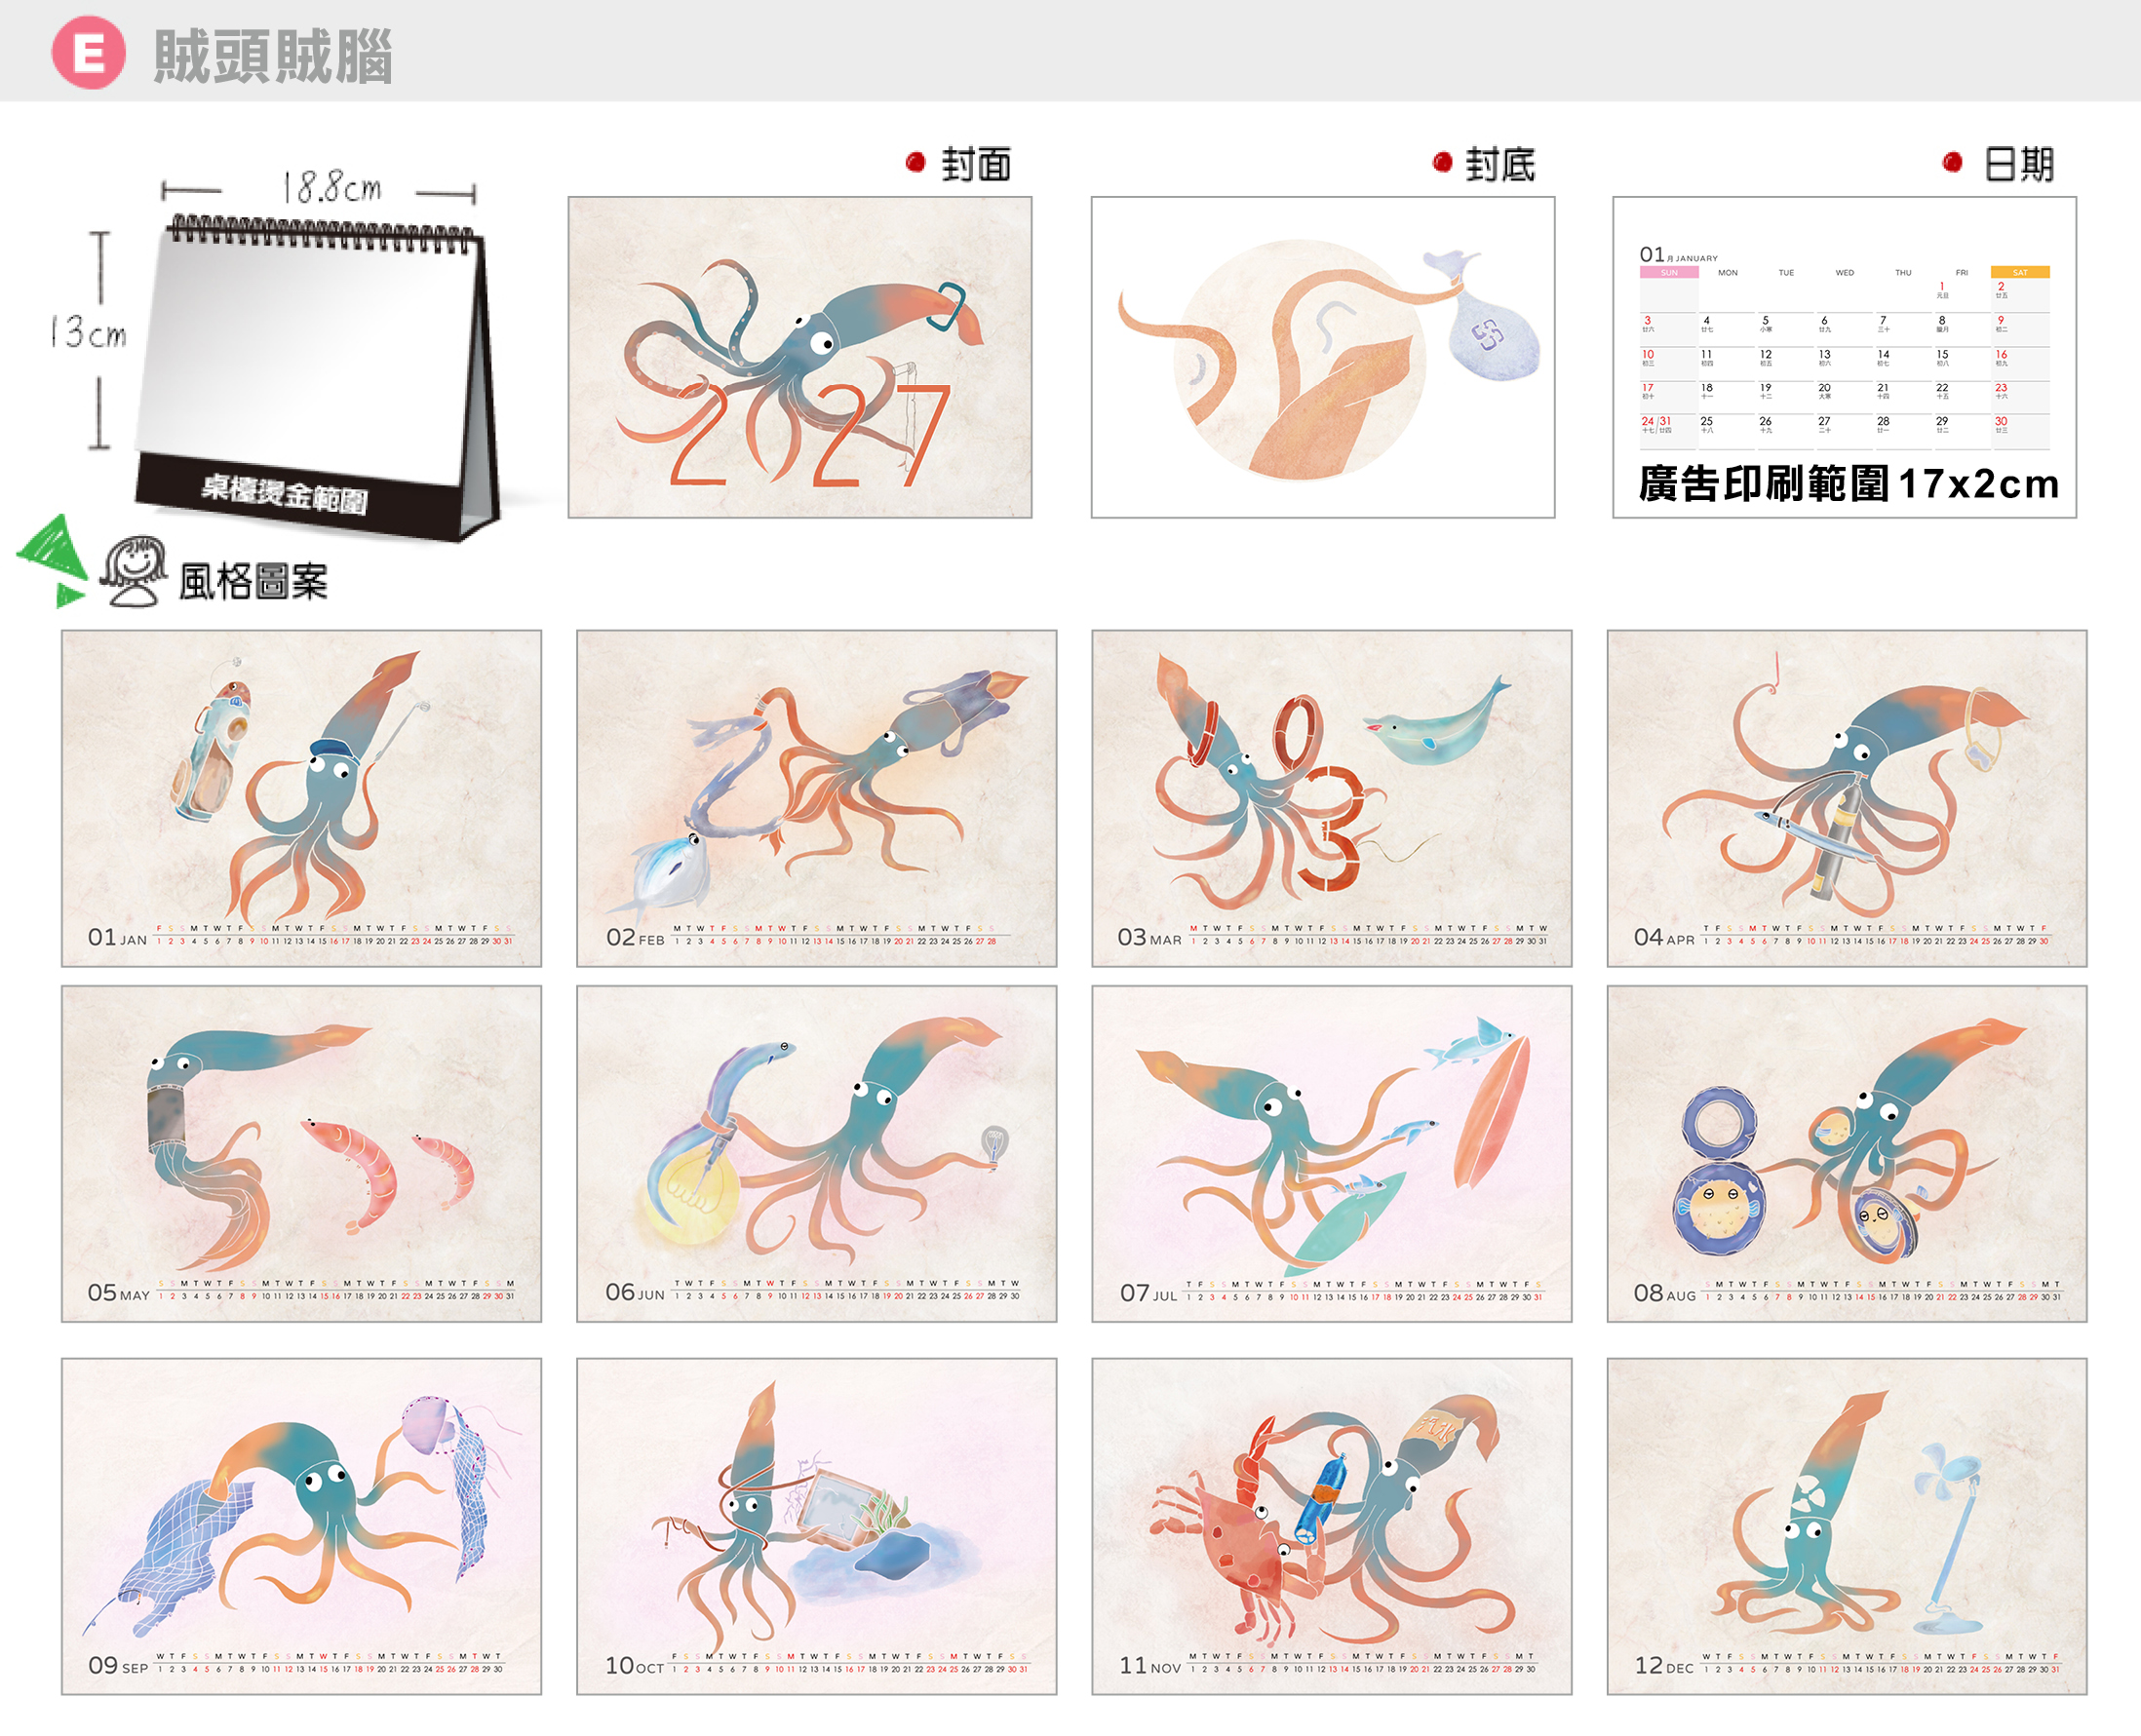Image resolution: width=2141 pixels, height=1736 pixels.
Task: Select the 08 AUG pufferfish page
Action: (1847, 1154)
